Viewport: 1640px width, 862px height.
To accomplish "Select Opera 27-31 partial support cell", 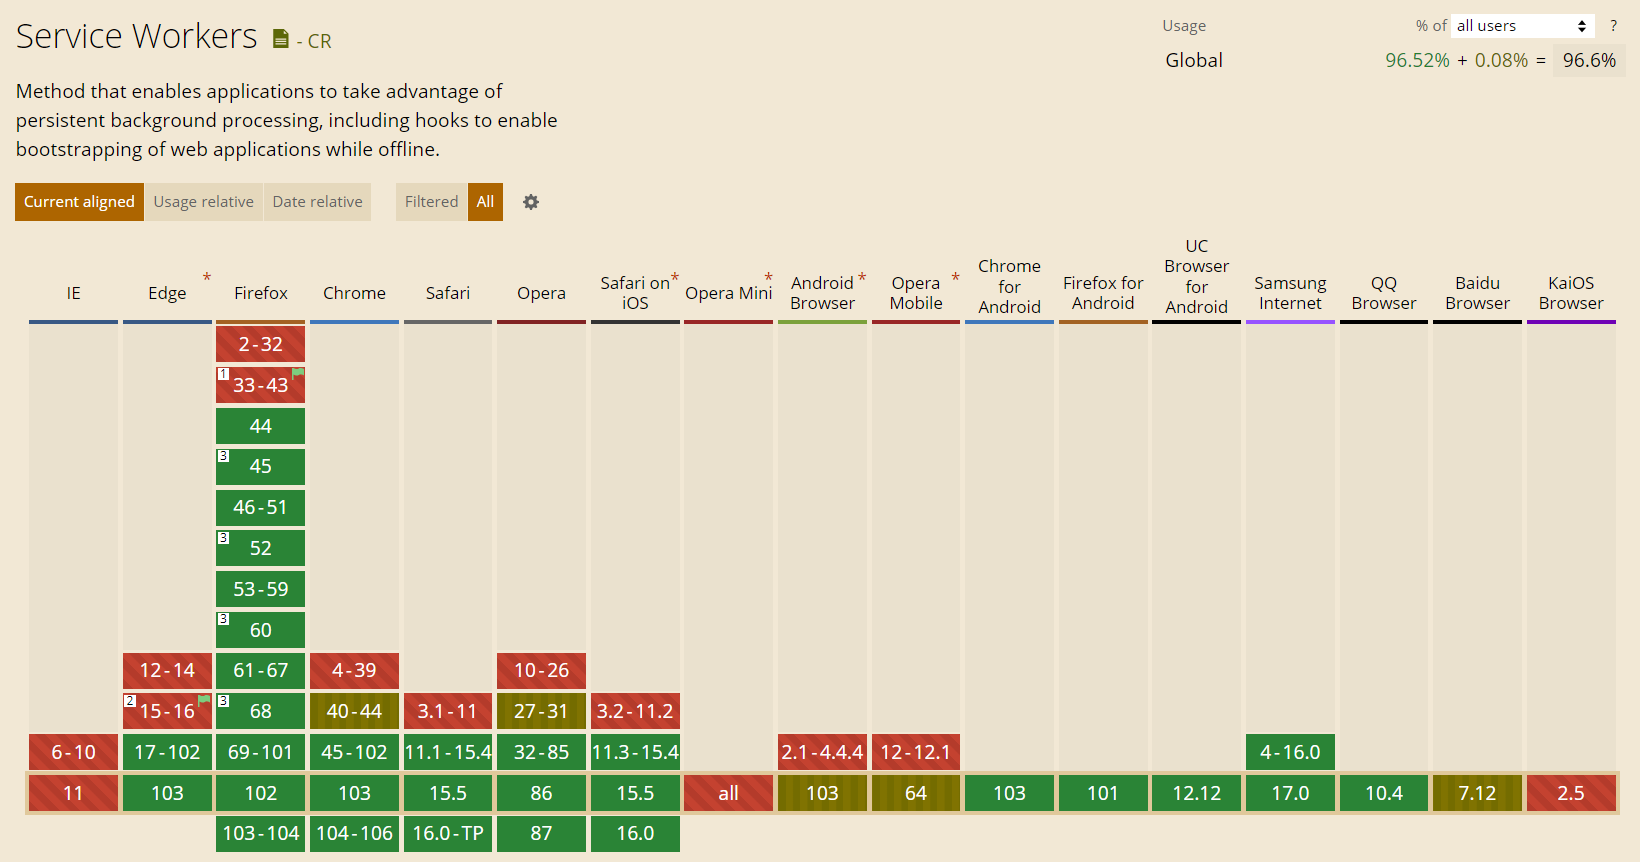I will pyautogui.click(x=541, y=711).
